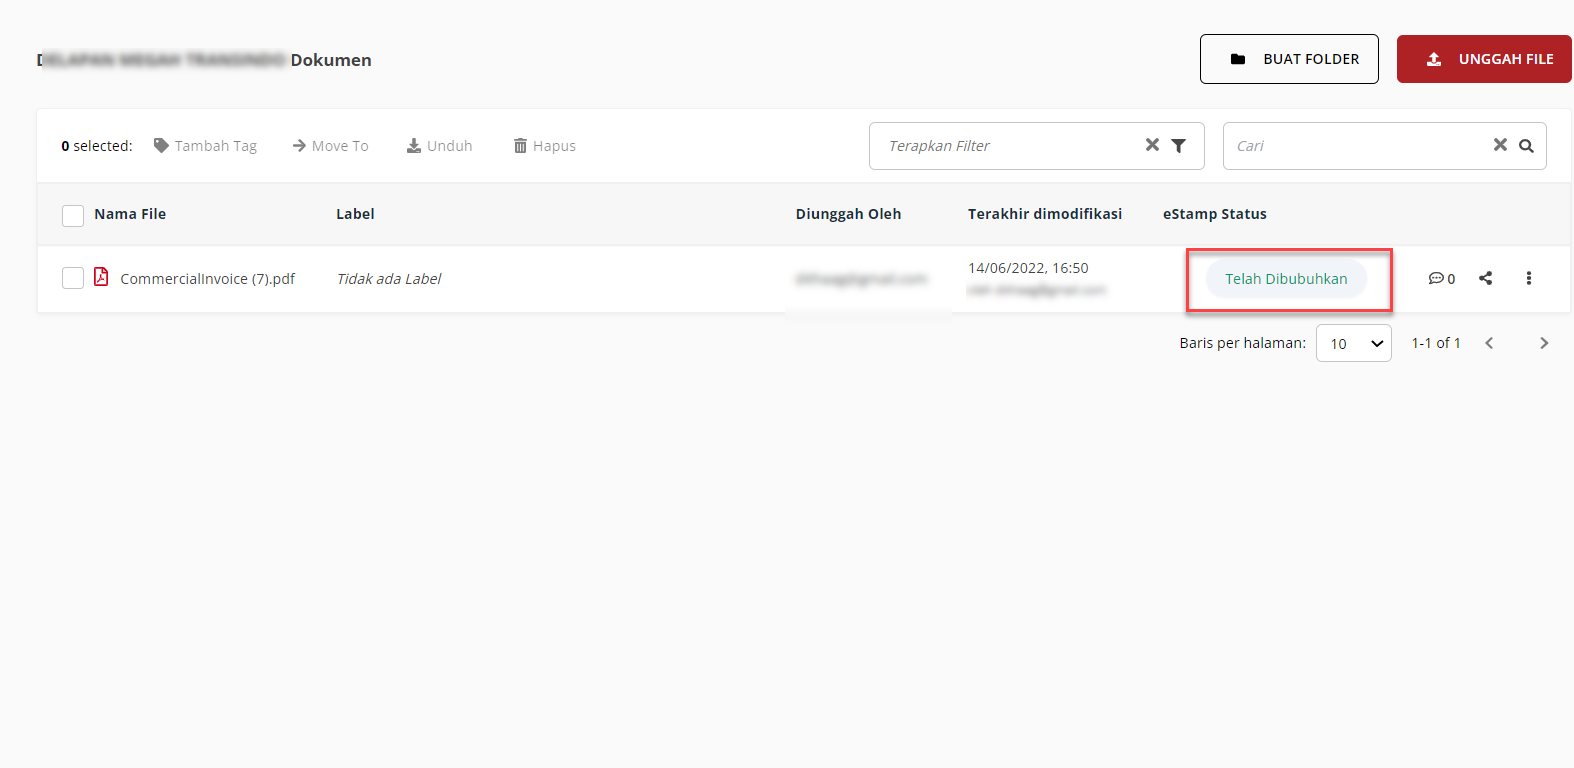
Task: Click the share icon for CommercialInvoice row
Action: tap(1486, 278)
